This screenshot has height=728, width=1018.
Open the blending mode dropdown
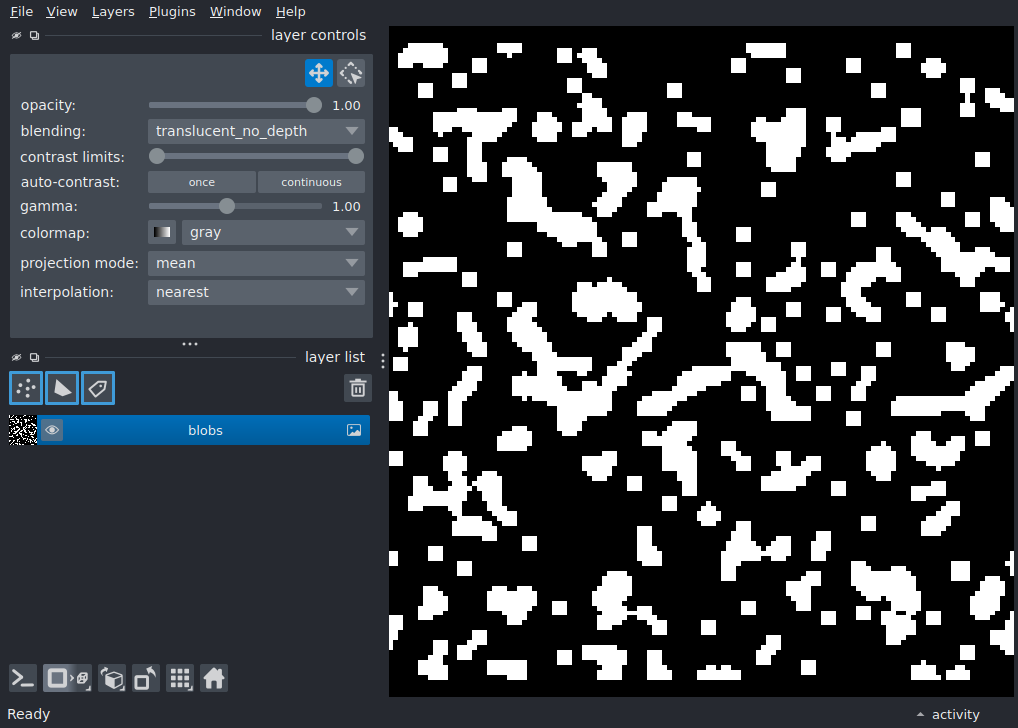[256, 131]
